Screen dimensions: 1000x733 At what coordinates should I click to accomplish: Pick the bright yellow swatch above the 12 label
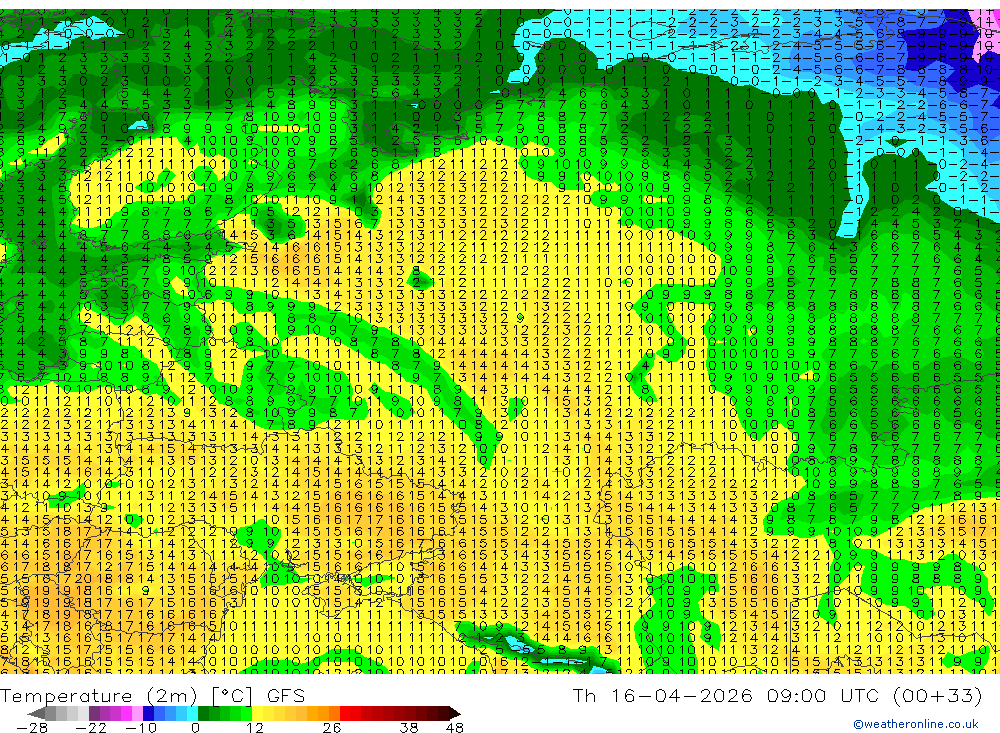click(257, 714)
